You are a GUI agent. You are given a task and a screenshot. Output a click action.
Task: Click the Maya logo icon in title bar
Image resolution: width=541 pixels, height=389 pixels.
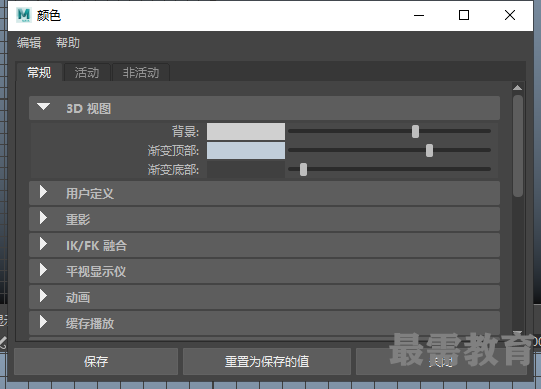tap(24, 15)
